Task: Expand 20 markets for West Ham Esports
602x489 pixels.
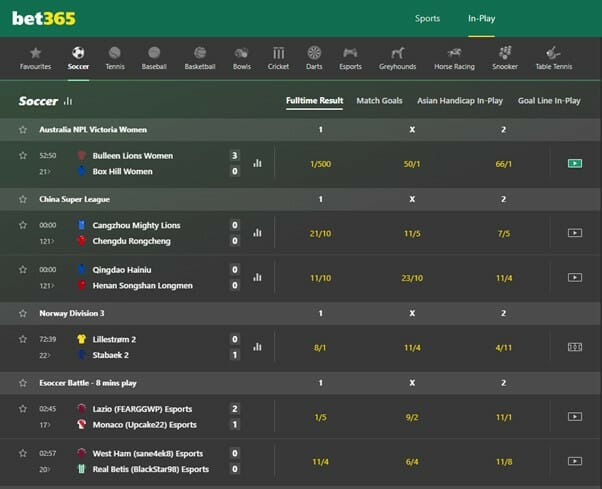Action: click(45, 469)
